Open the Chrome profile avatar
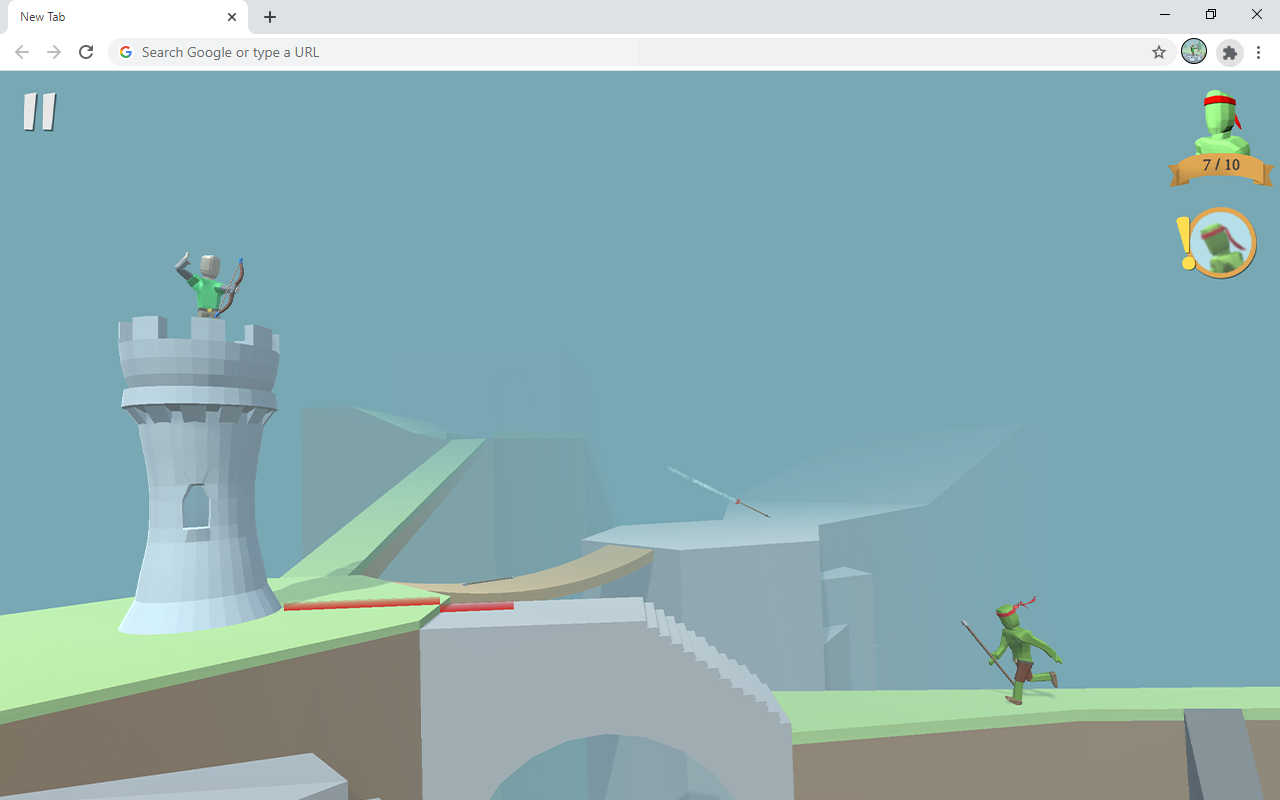Image resolution: width=1280 pixels, height=800 pixels. coord(1194,52)
